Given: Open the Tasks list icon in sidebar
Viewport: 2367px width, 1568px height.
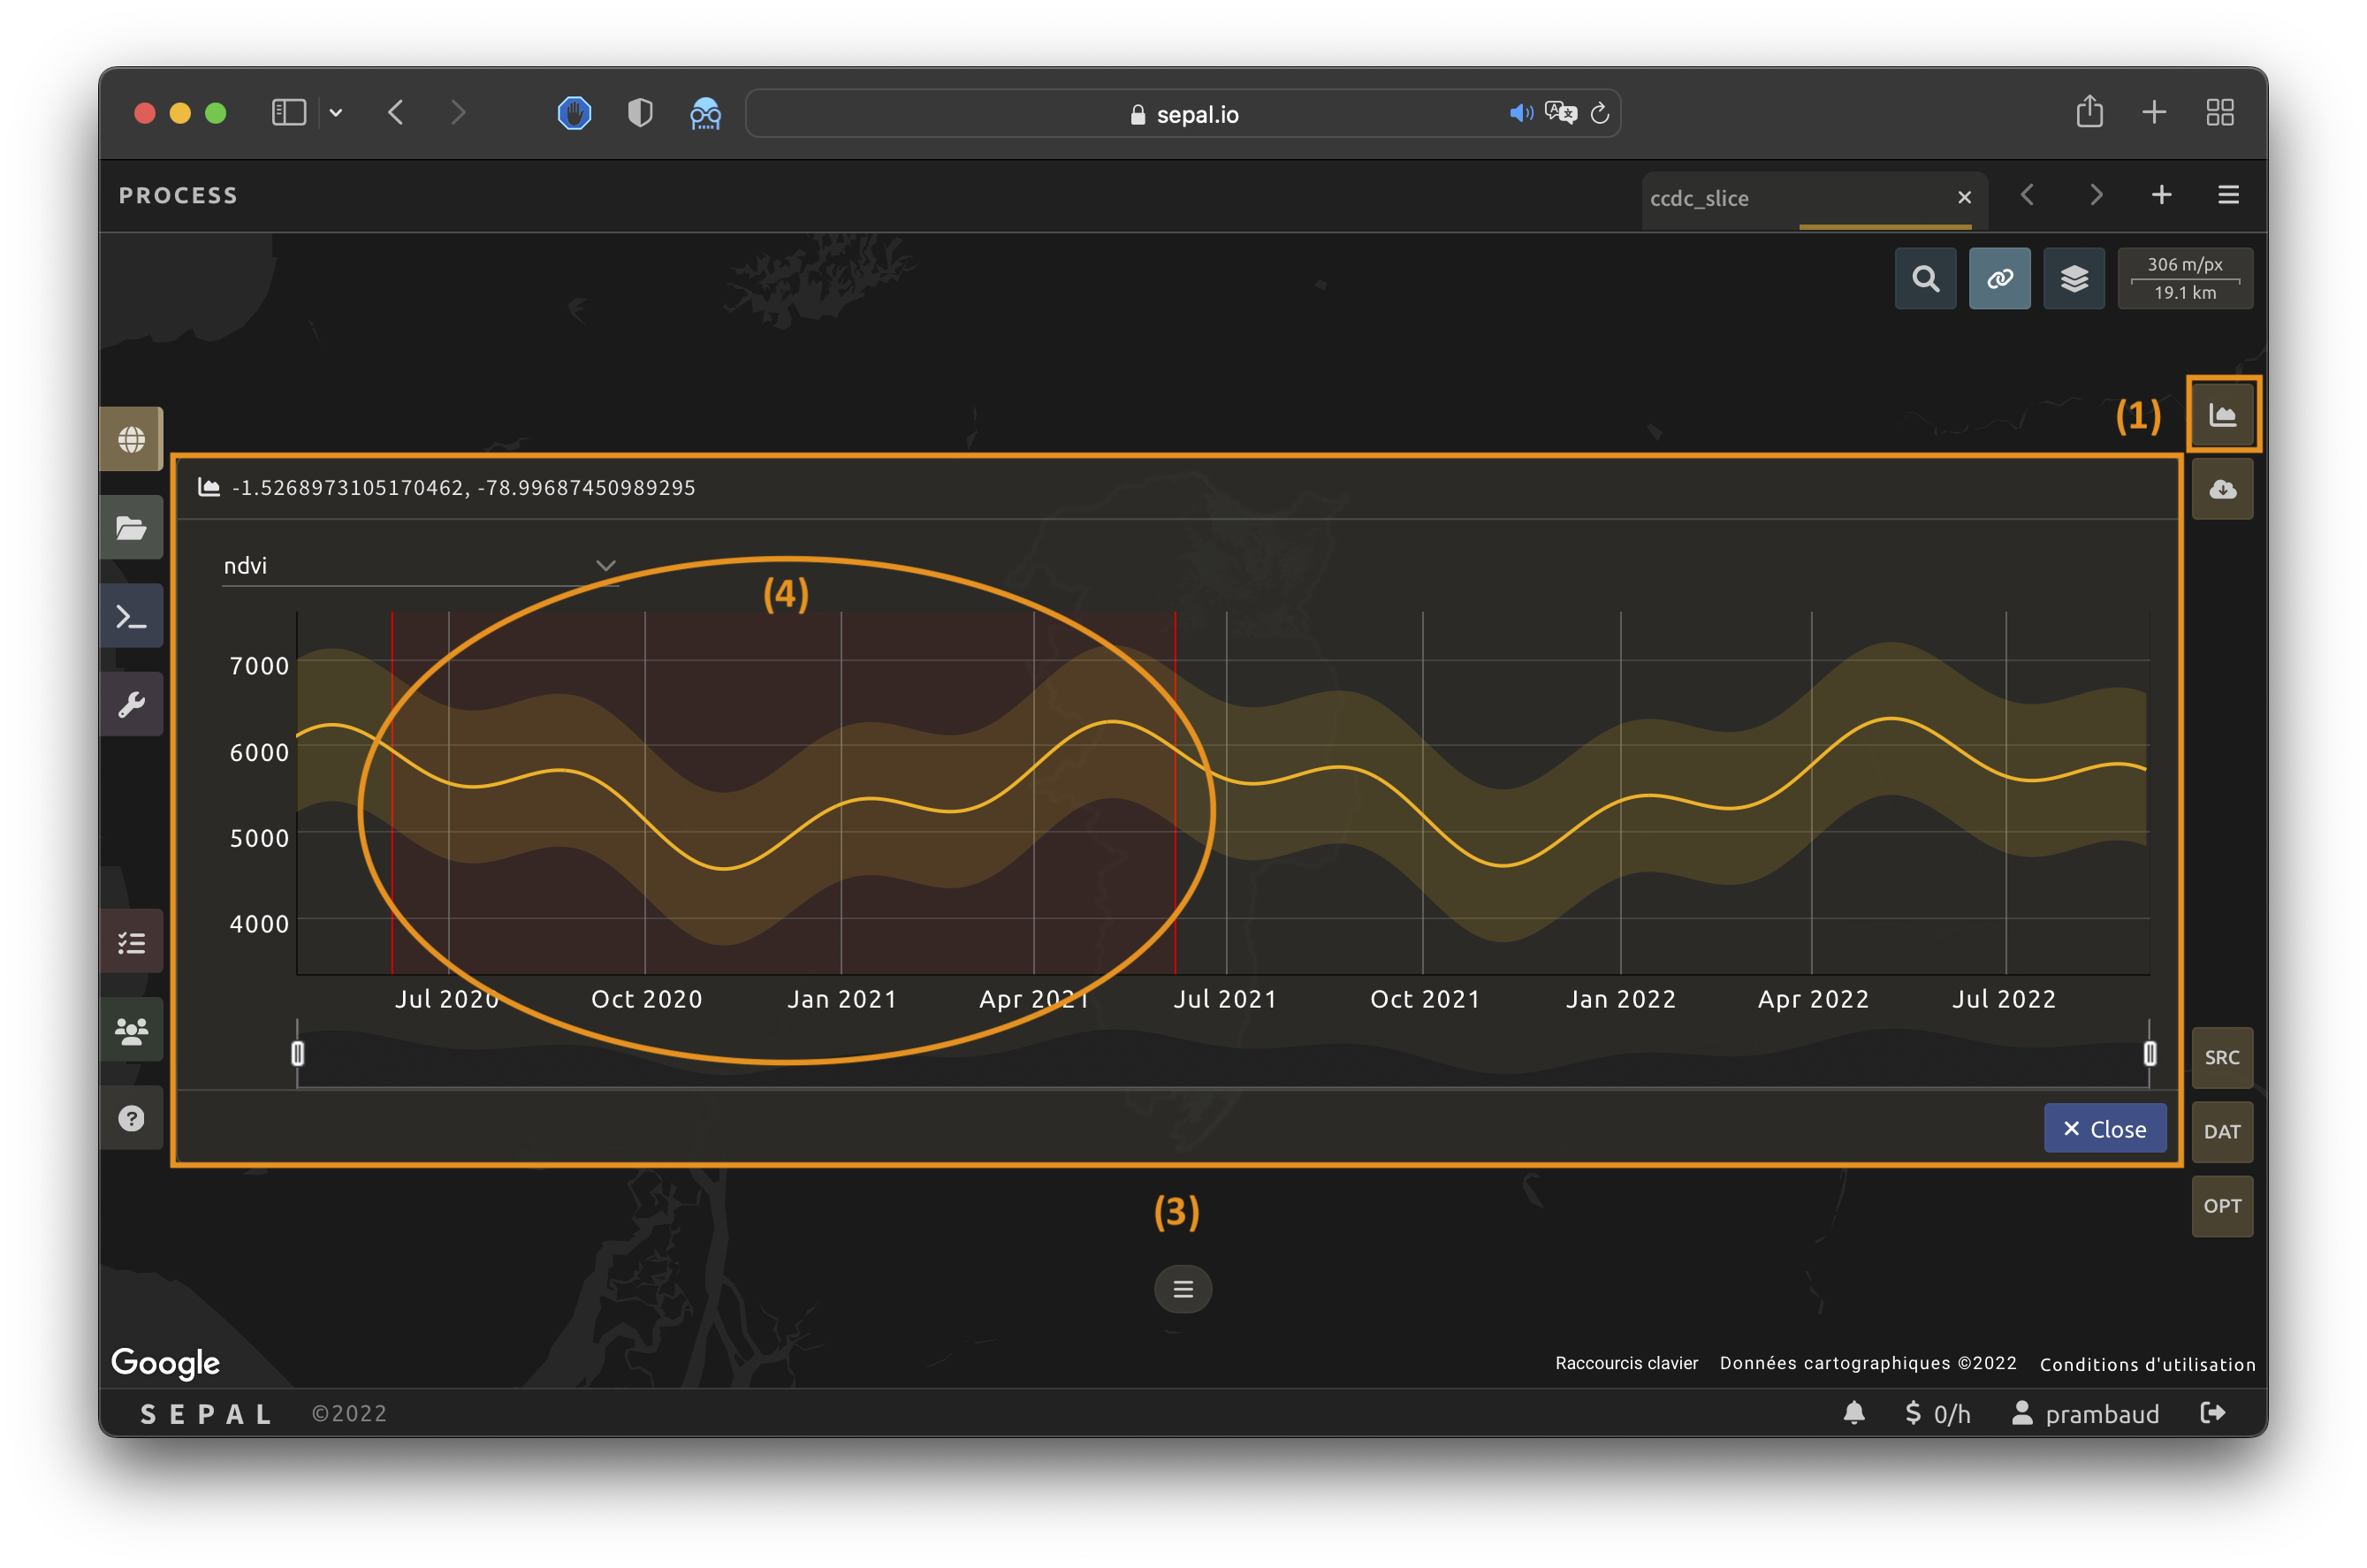Looking at the screenshot, I should click(131, 942).
